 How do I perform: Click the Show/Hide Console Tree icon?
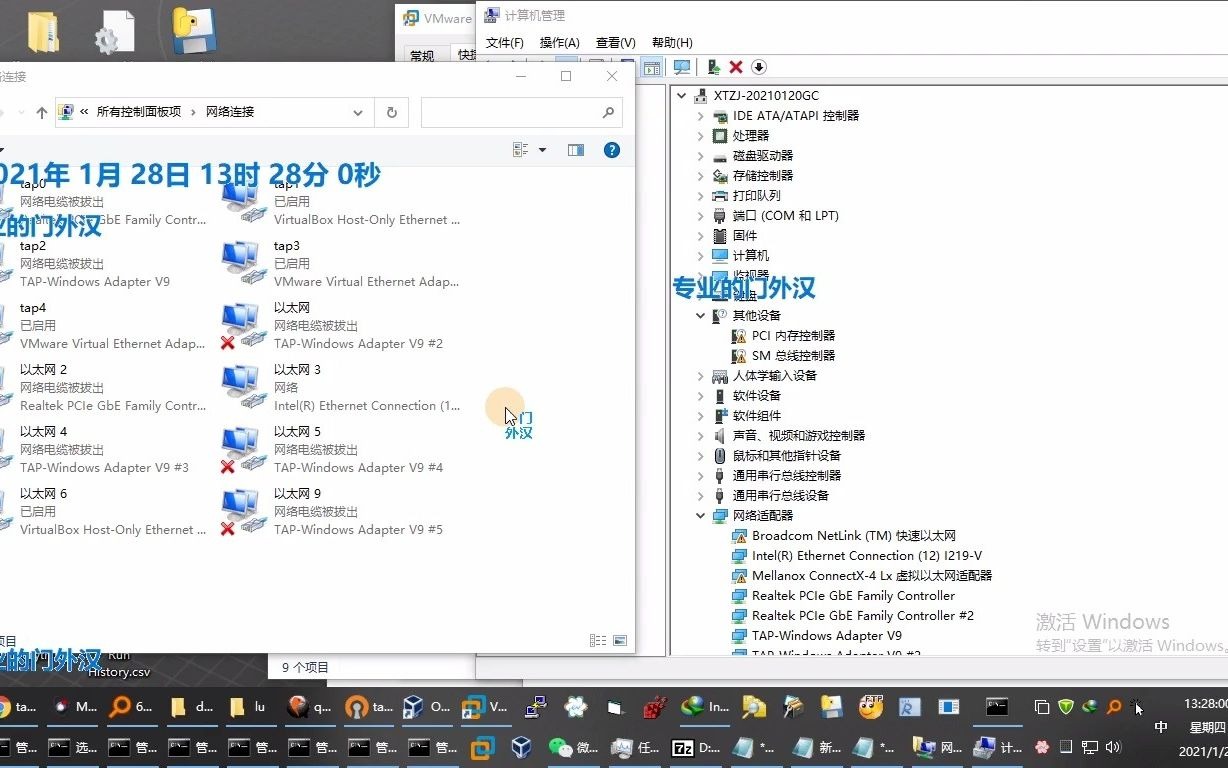pos(651,67)
